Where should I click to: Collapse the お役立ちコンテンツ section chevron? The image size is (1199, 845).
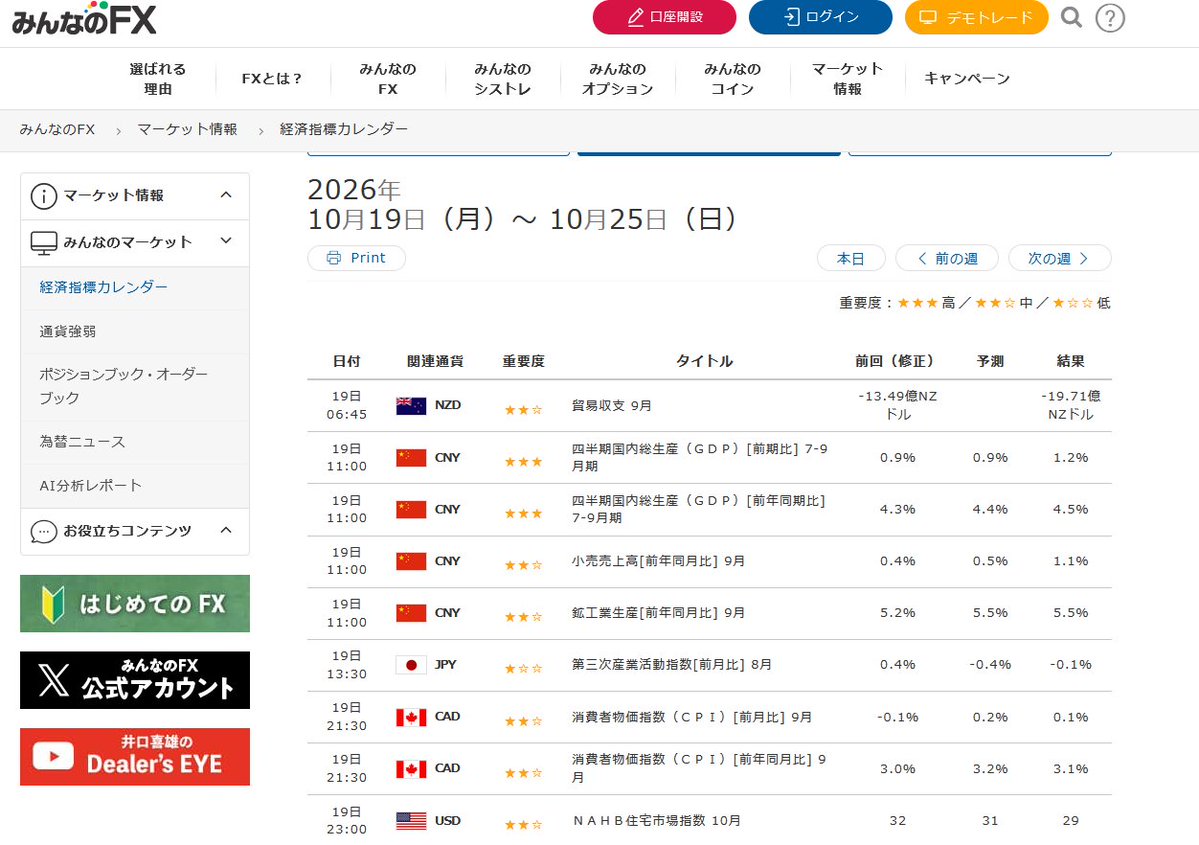pos(226,530)
